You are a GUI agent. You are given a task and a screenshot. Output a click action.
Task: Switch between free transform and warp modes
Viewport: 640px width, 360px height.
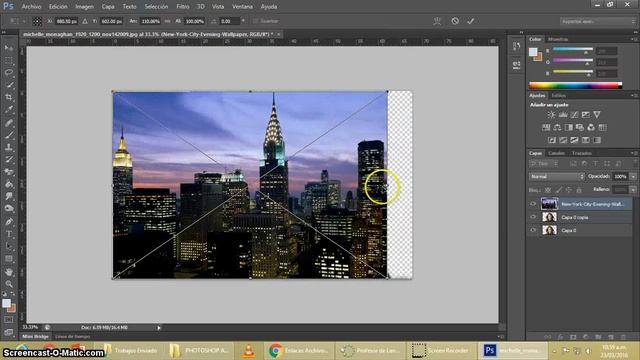click(x=437, y=21)
